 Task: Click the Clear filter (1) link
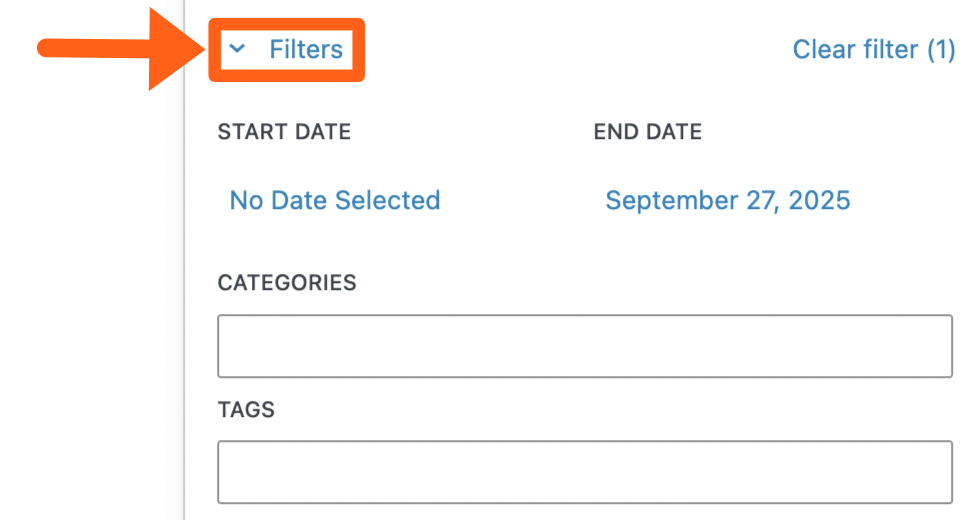(x=873, y=49)
